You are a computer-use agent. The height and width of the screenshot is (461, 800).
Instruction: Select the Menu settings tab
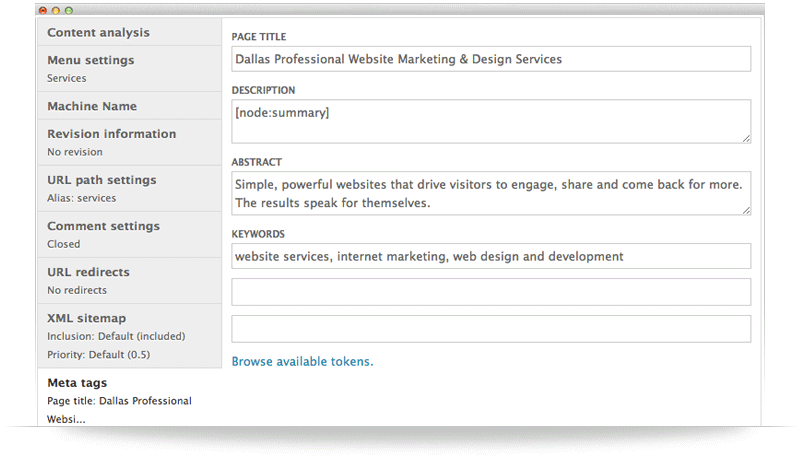(x=130, y=69)
